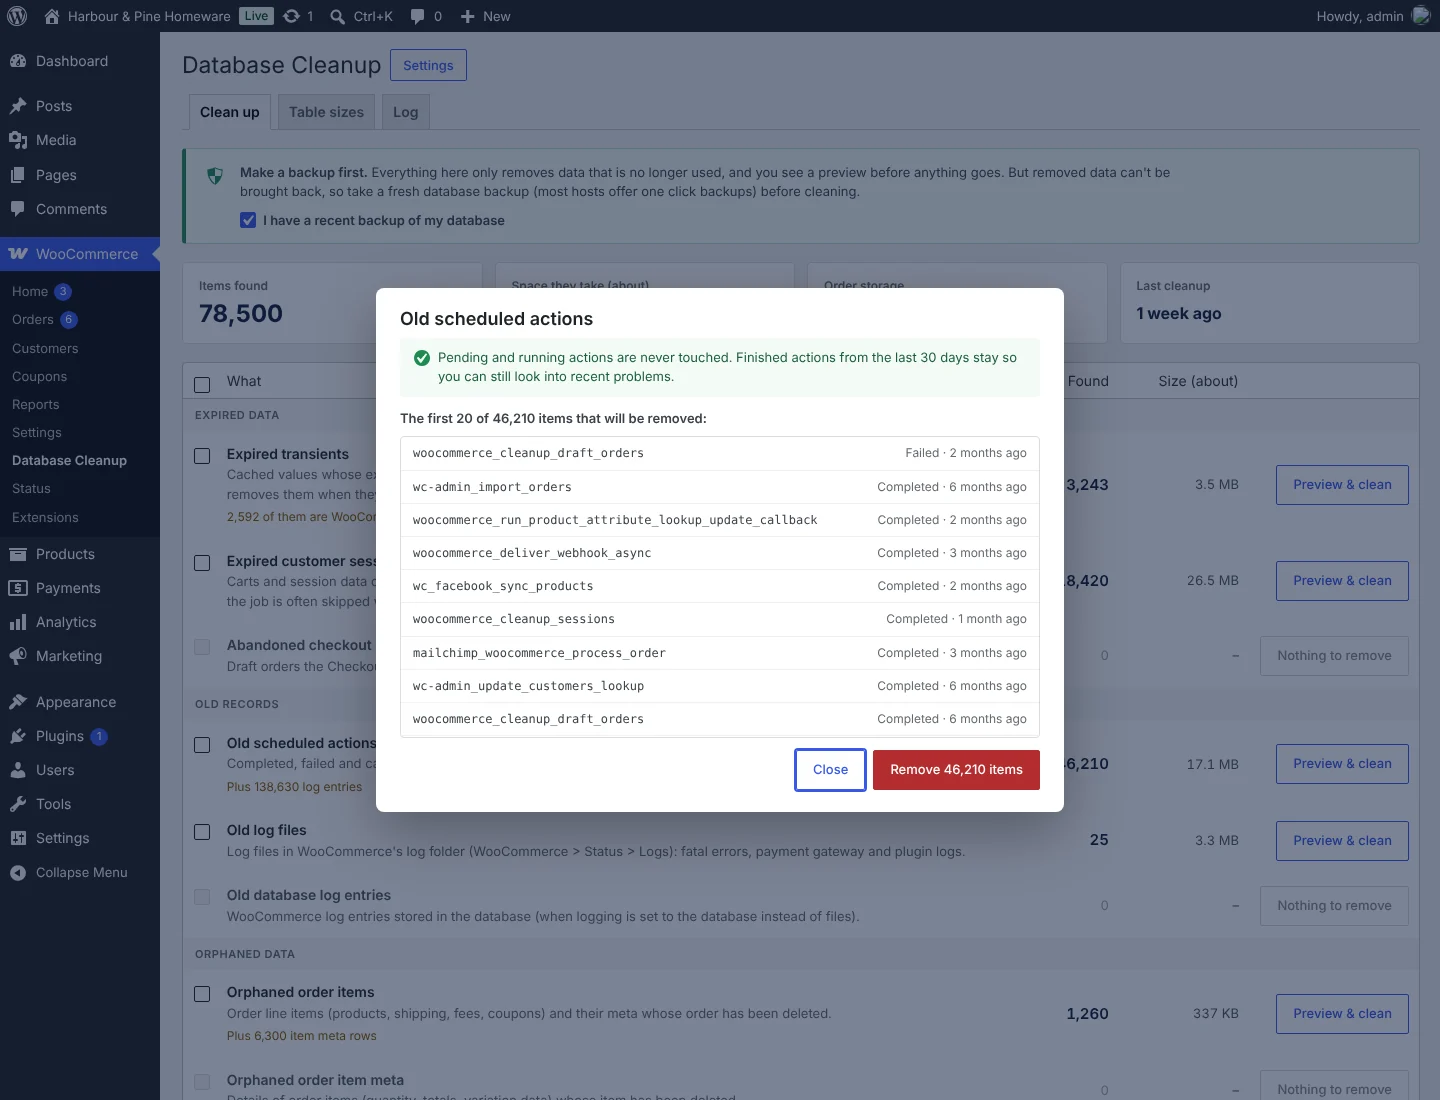Click the Media icon in sidebar

18,140
